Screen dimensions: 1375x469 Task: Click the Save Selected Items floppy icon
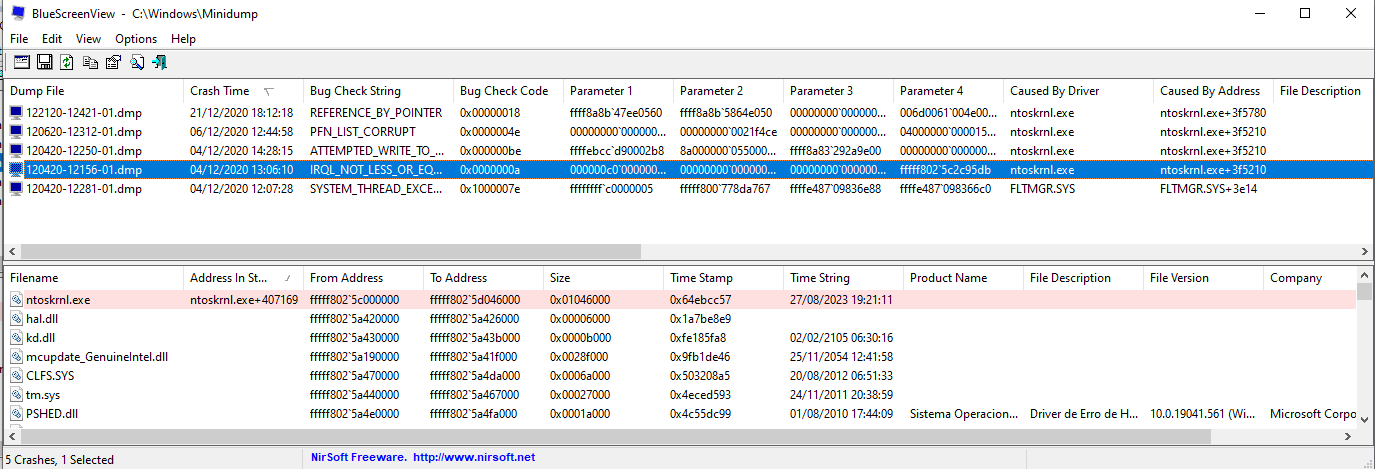(x=44, y=62)
